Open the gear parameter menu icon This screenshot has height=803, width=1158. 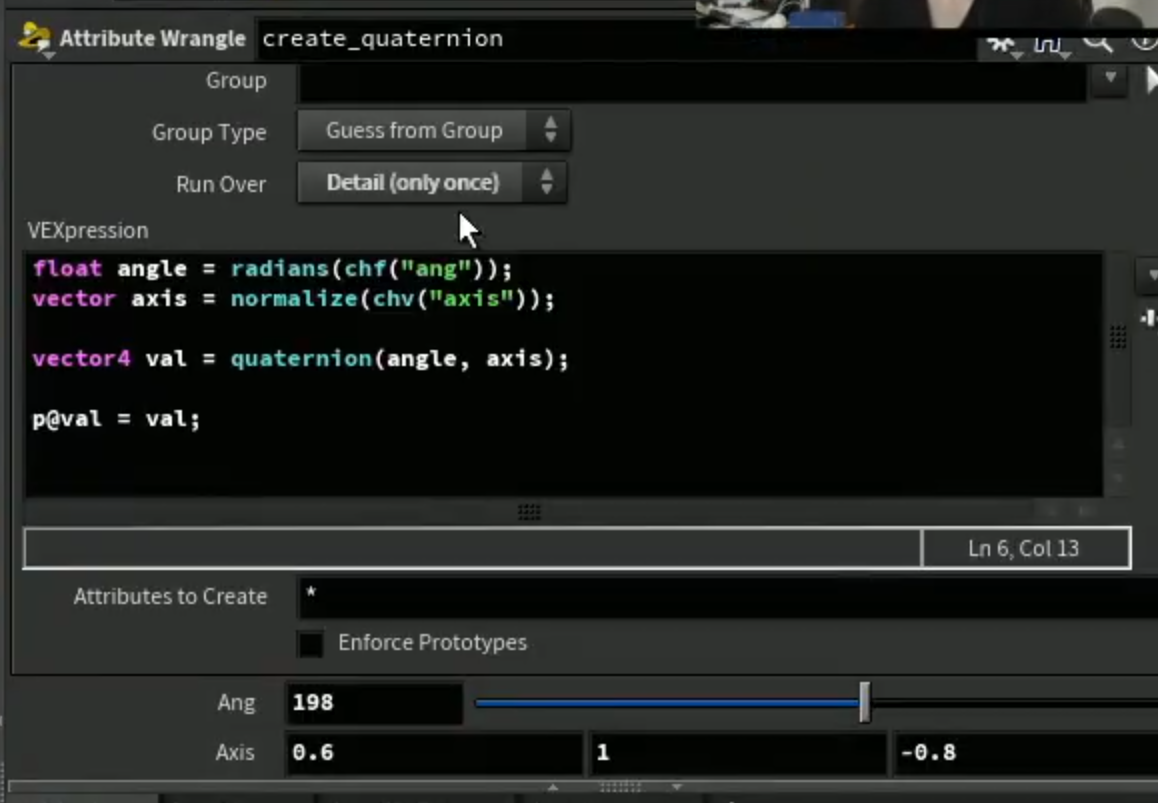pos(1001,43)
